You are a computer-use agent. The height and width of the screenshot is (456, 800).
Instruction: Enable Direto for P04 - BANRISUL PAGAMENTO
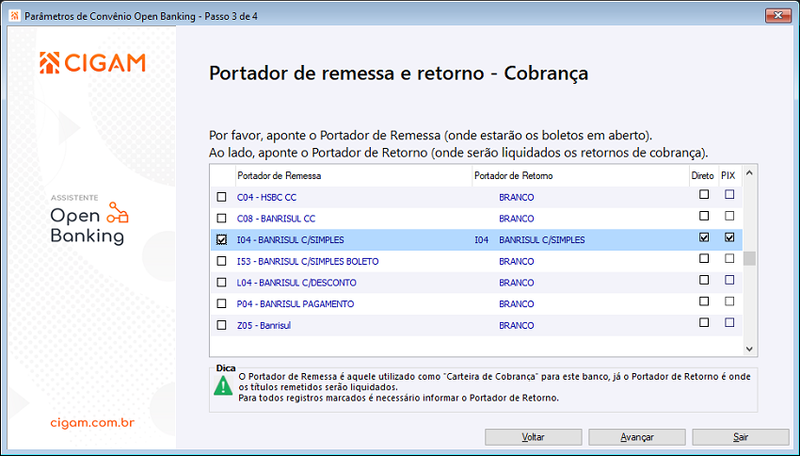[704, 301]
